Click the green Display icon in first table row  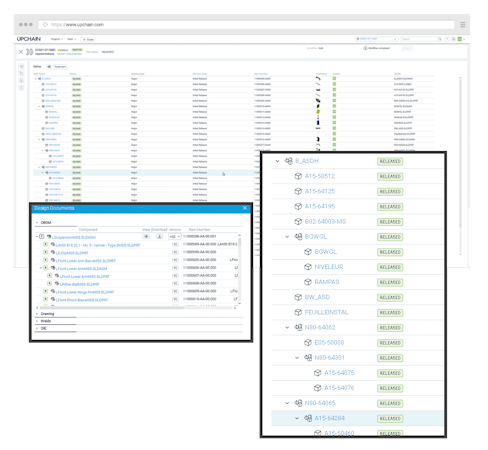pyautogui.click(x=334, y=79)
